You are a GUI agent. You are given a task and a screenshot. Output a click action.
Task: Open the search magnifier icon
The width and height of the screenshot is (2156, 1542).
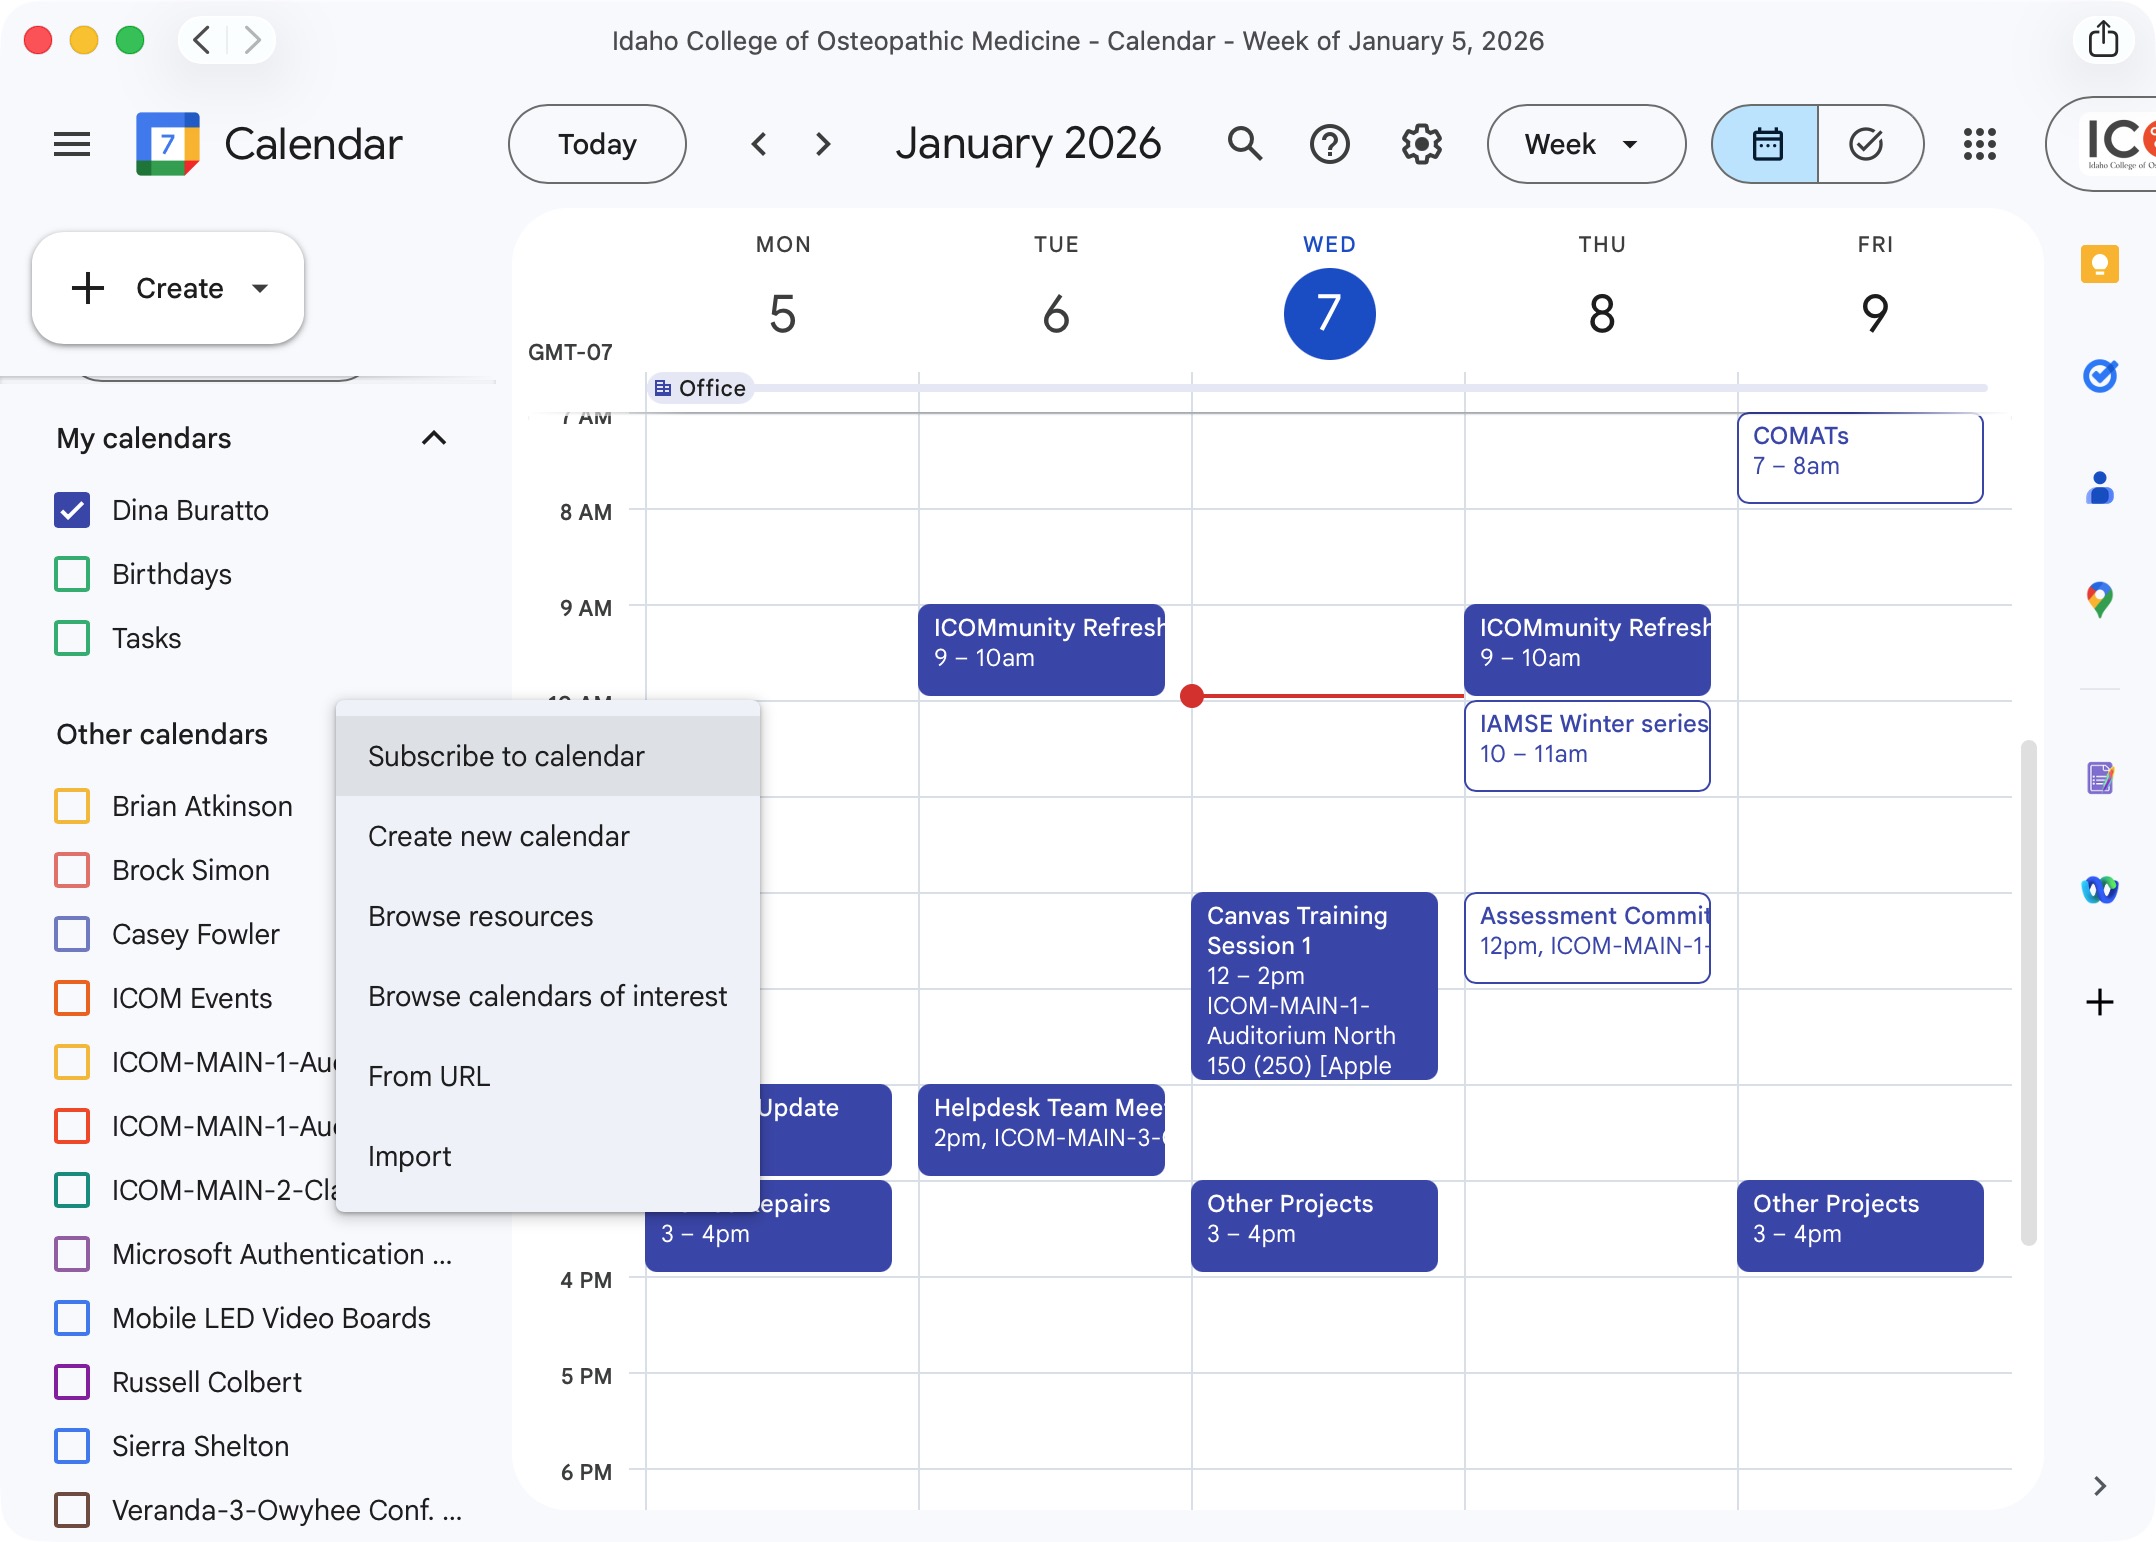1244,144
